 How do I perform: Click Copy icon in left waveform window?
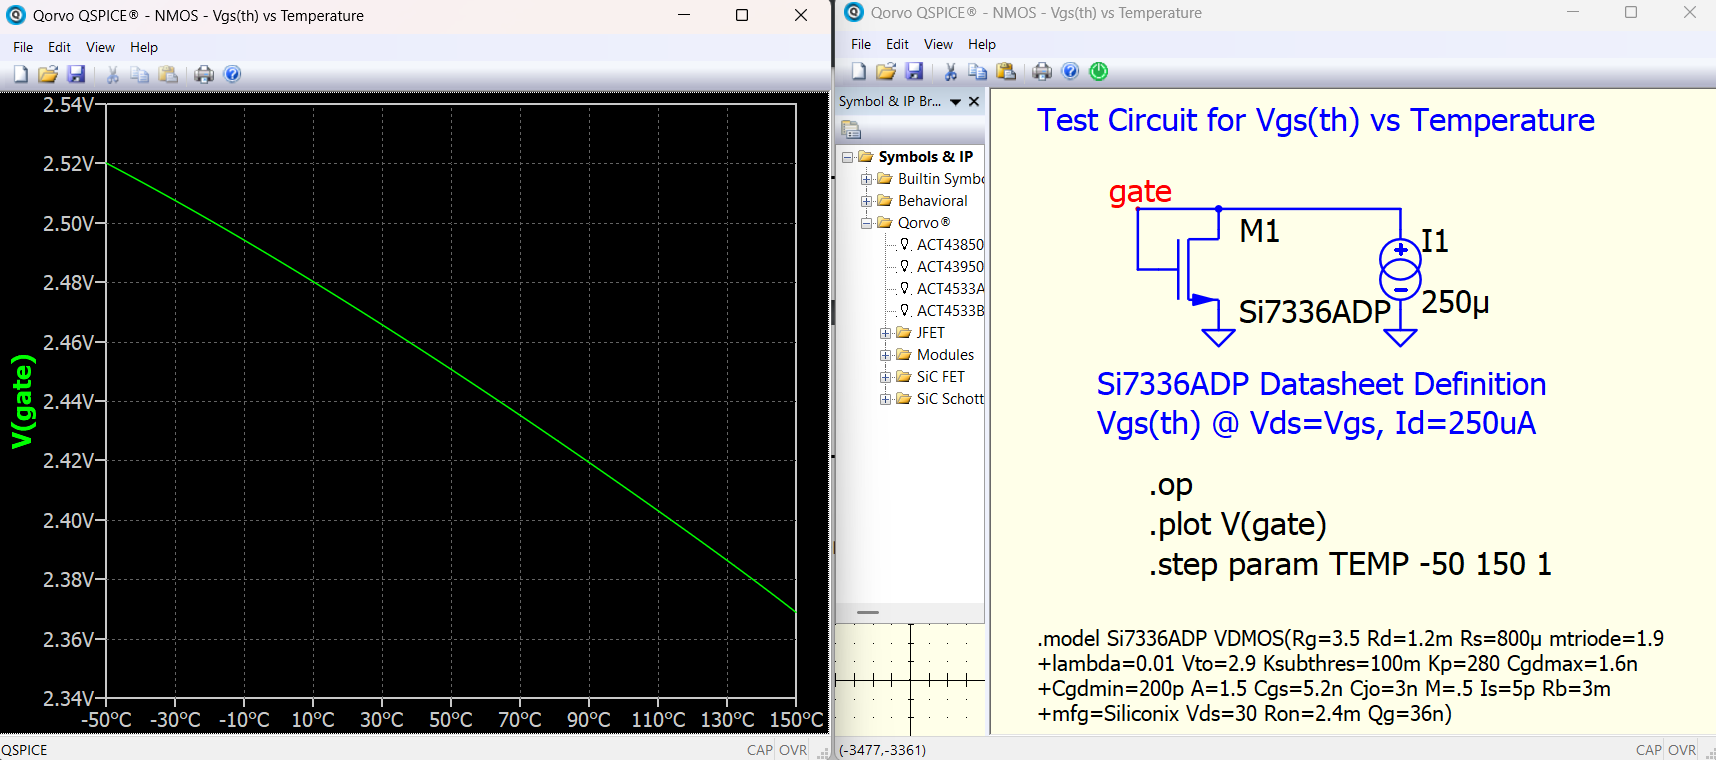[x=139, y=74]
